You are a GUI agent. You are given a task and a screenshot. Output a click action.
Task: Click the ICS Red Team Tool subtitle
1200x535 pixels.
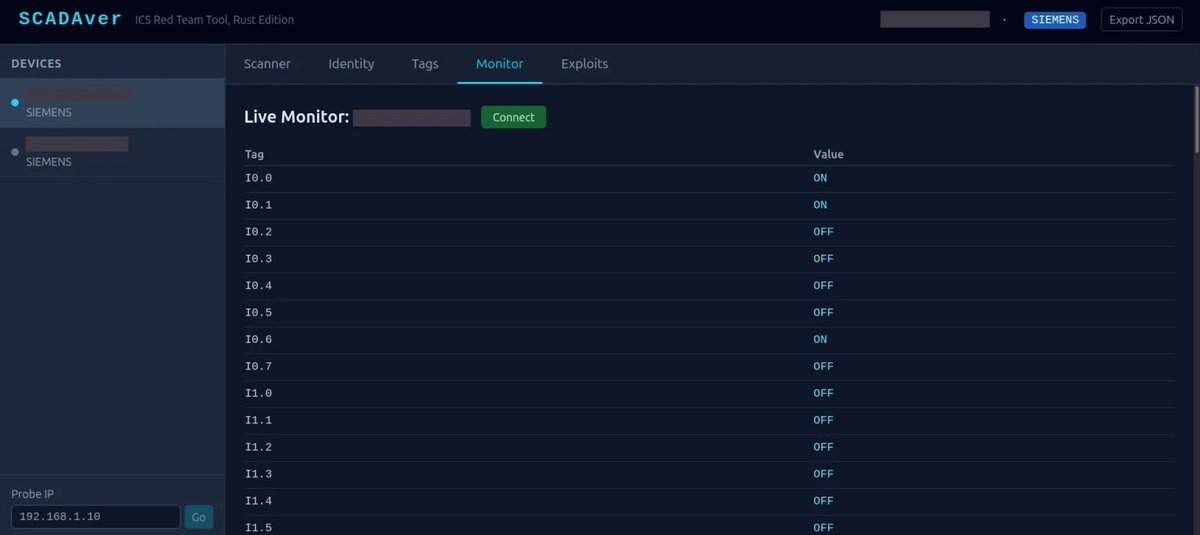tap(215, 20)
